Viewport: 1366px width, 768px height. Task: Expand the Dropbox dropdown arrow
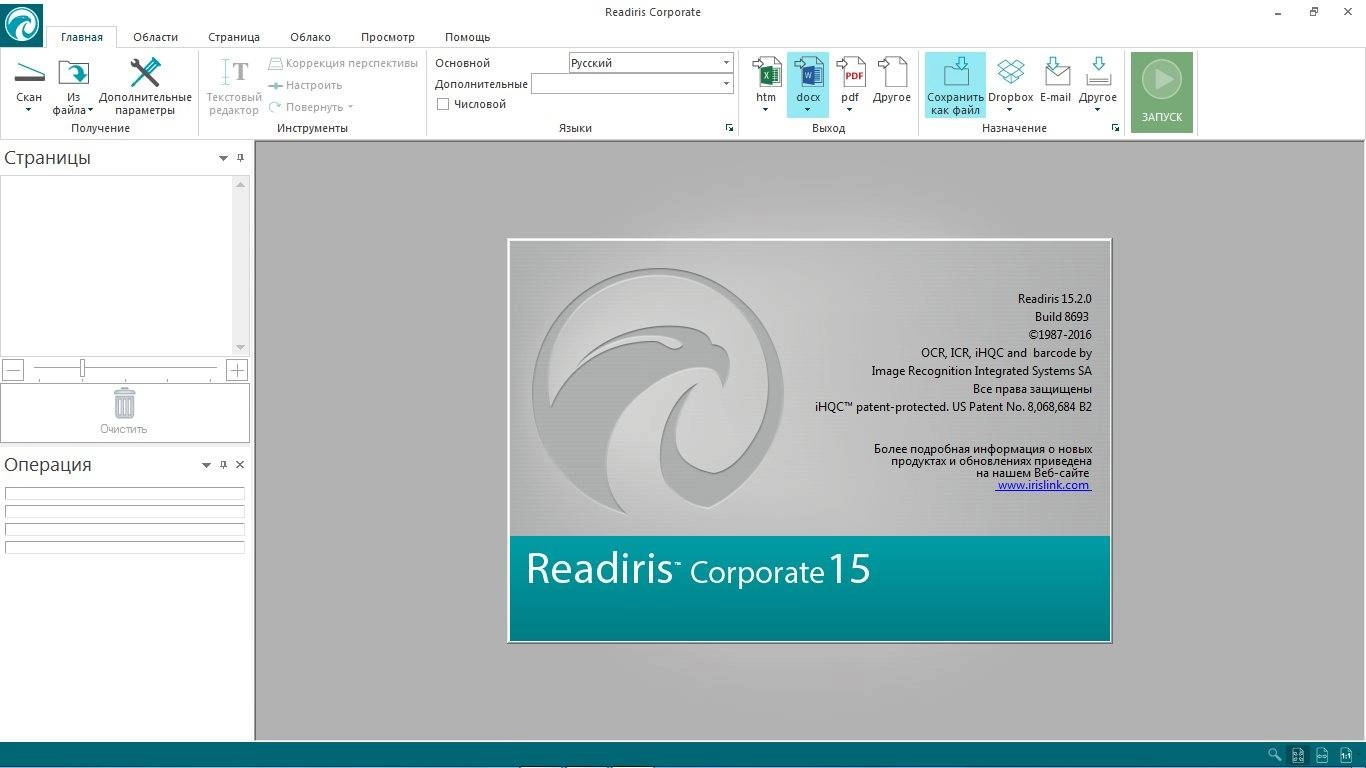pos(1011,110)
